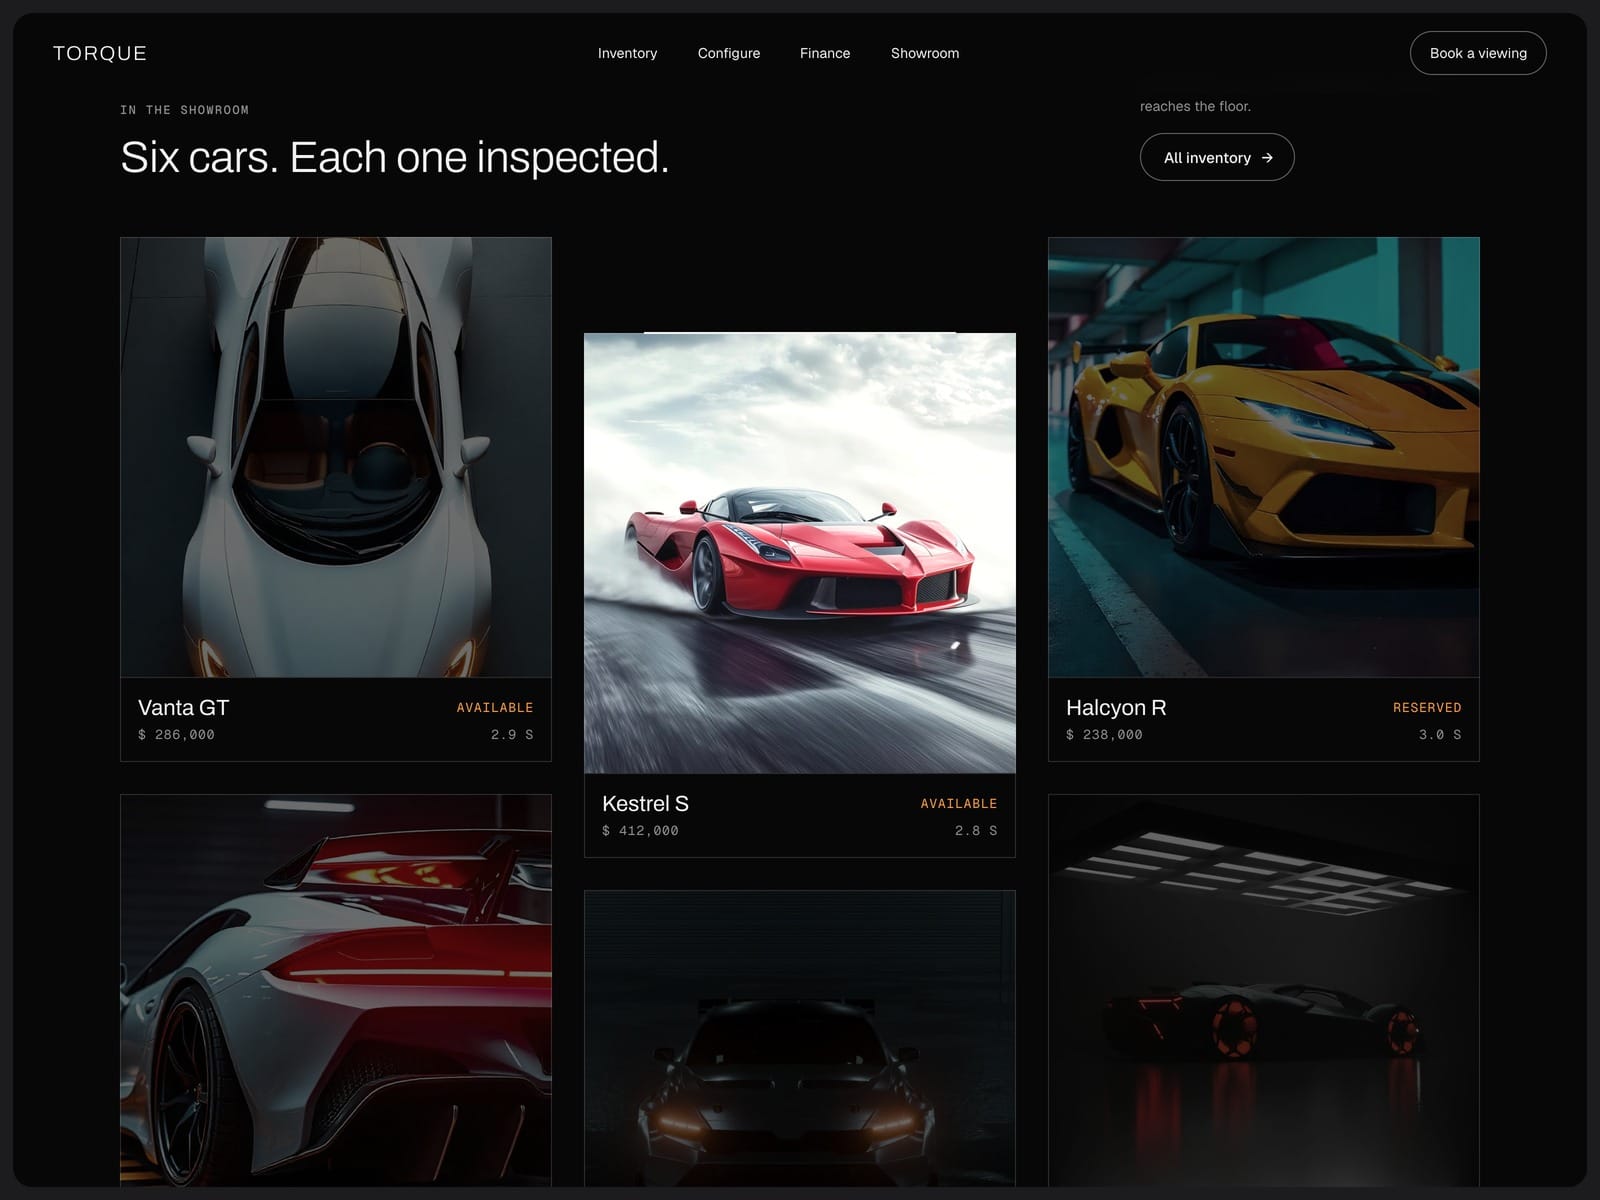Click the arrow icon in All inventory

(1267, 158)
